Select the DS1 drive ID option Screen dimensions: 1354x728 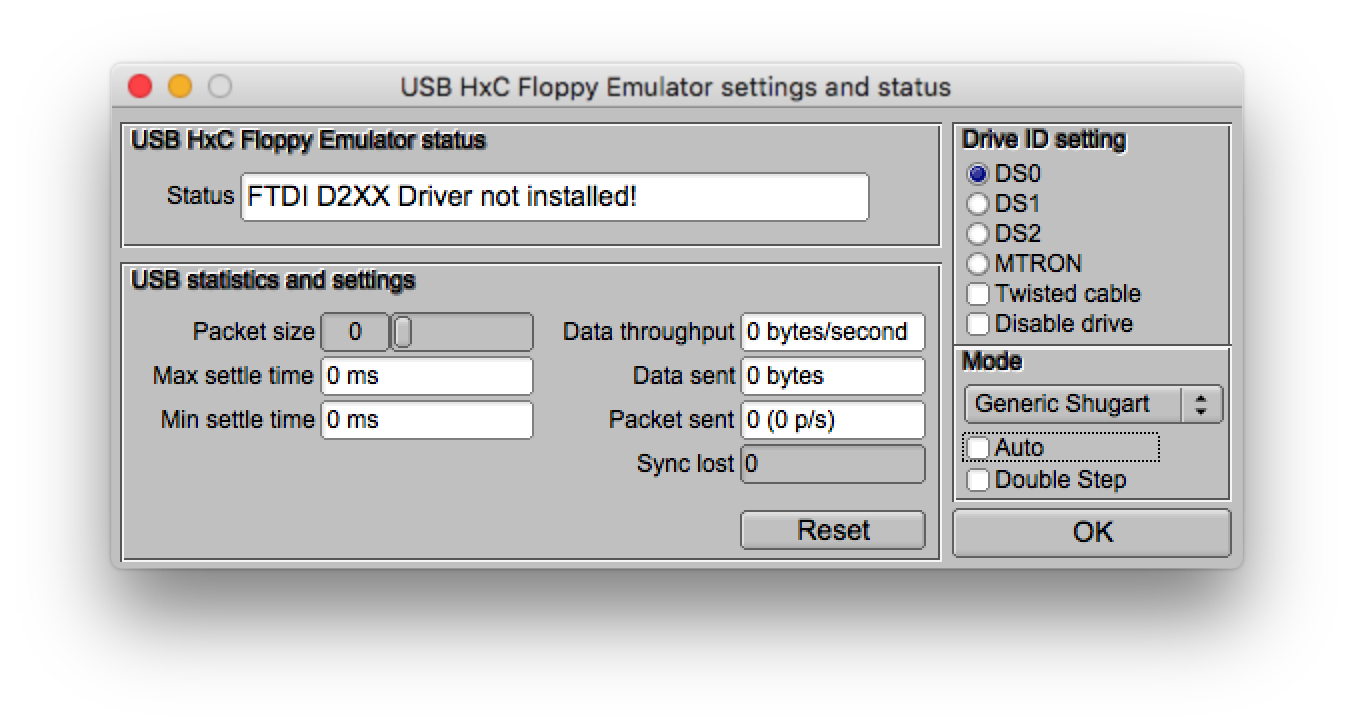click(x=977, y=204)
